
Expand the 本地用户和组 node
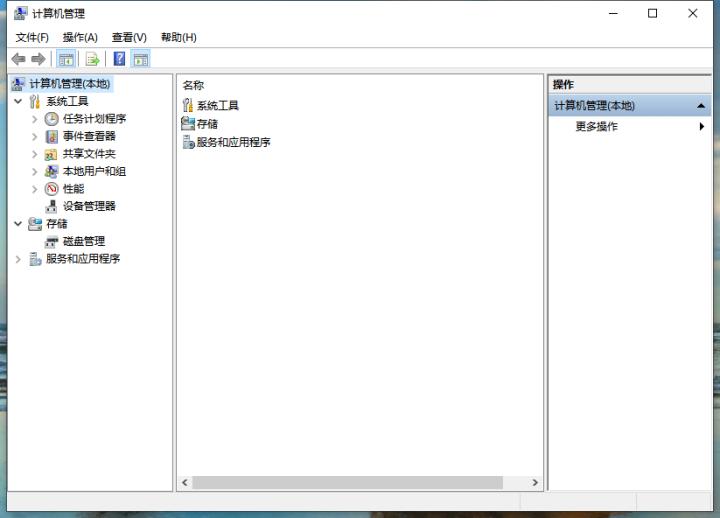tap(34, 172)
